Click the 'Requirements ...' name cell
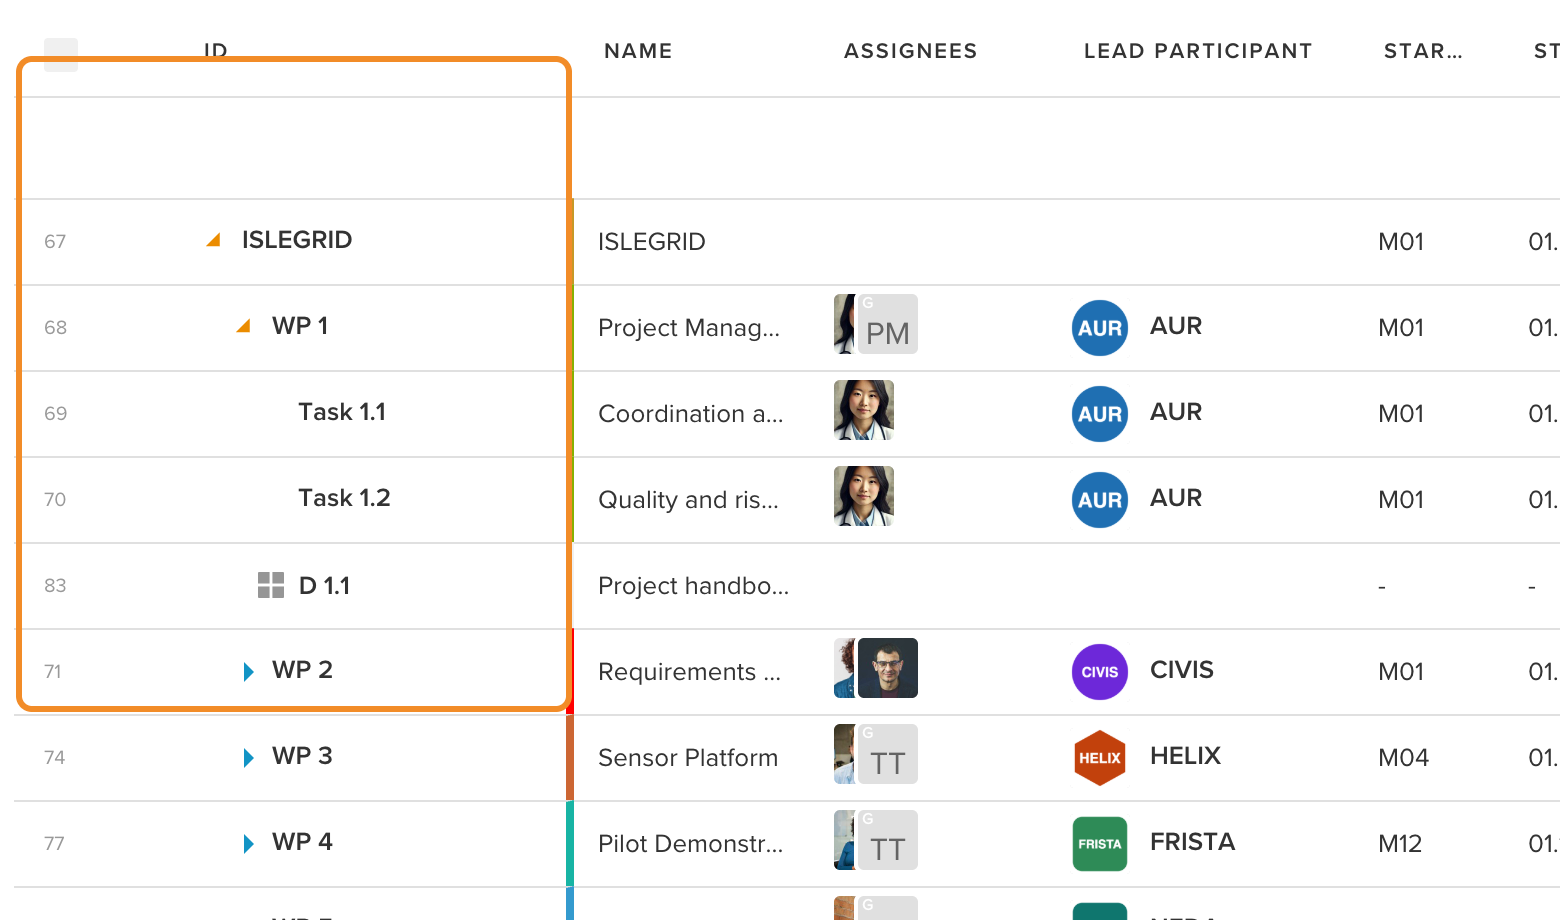The image size is (1560, 920). point(689,672)
